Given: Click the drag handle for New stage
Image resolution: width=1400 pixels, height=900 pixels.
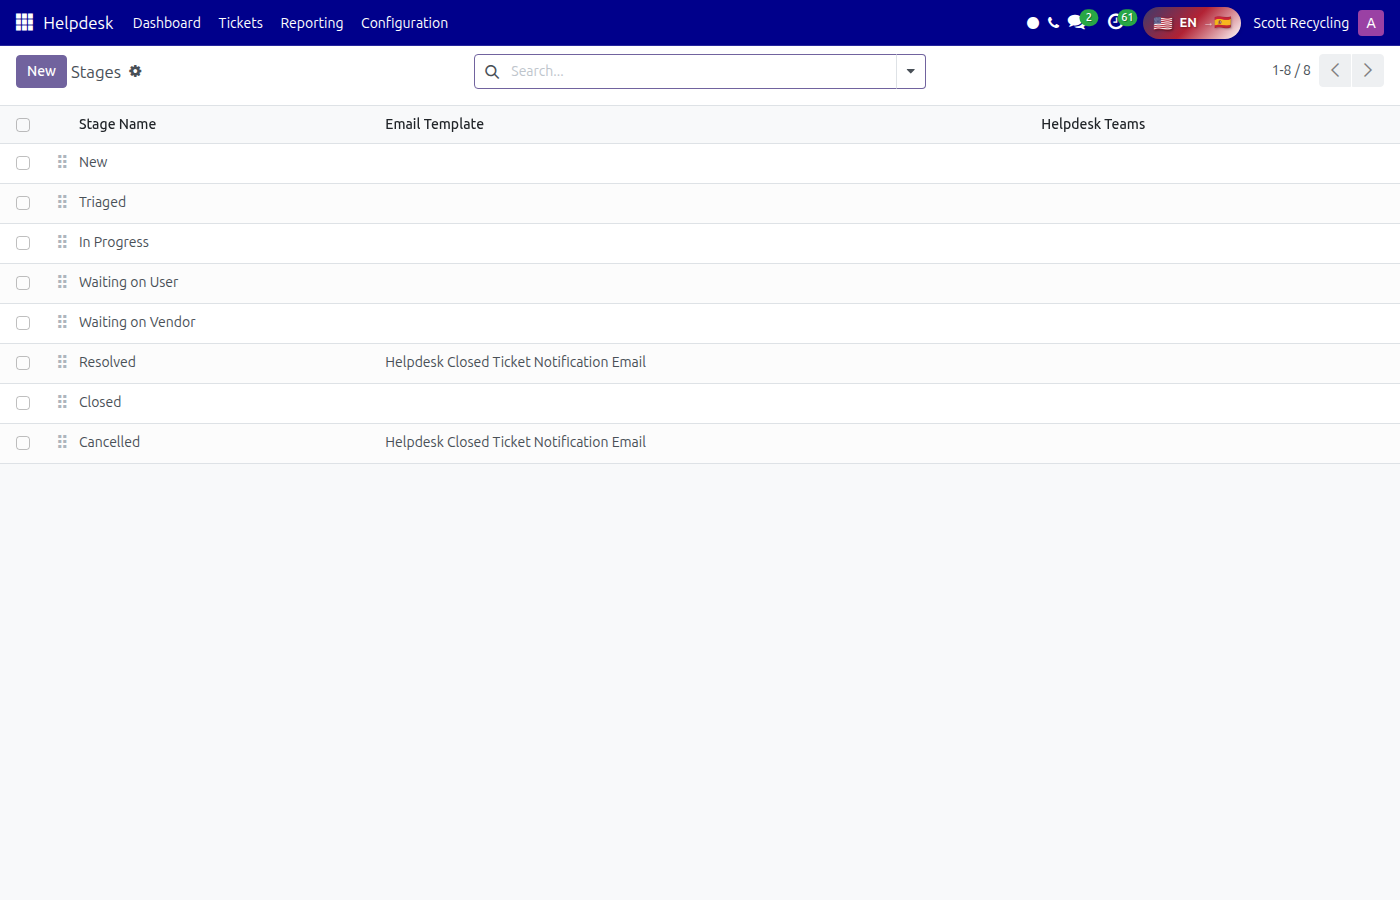Looking at the screenshot, I should click(62, 162).
